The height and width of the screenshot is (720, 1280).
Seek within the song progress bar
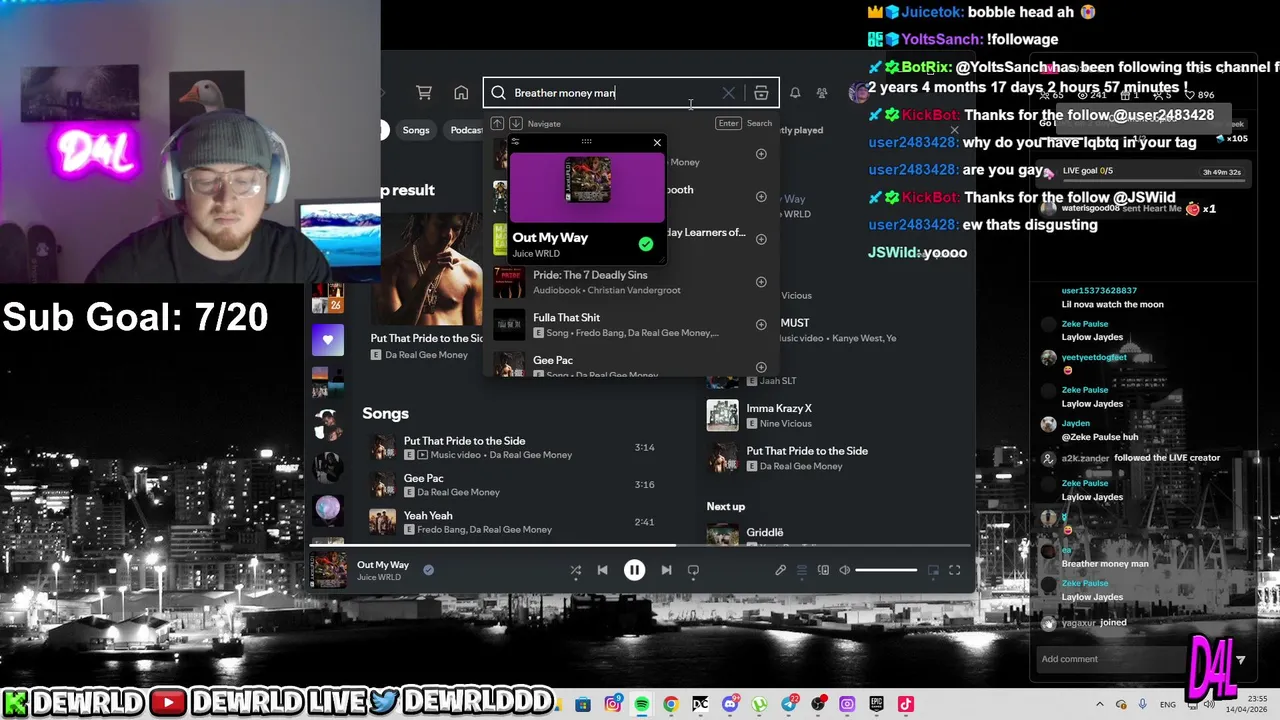click(x=640, y=546)
